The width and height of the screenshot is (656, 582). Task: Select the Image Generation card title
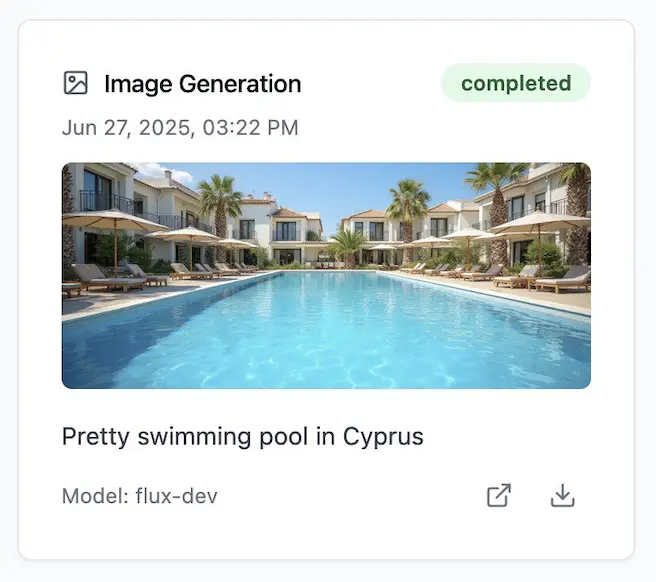click(202, 84)
